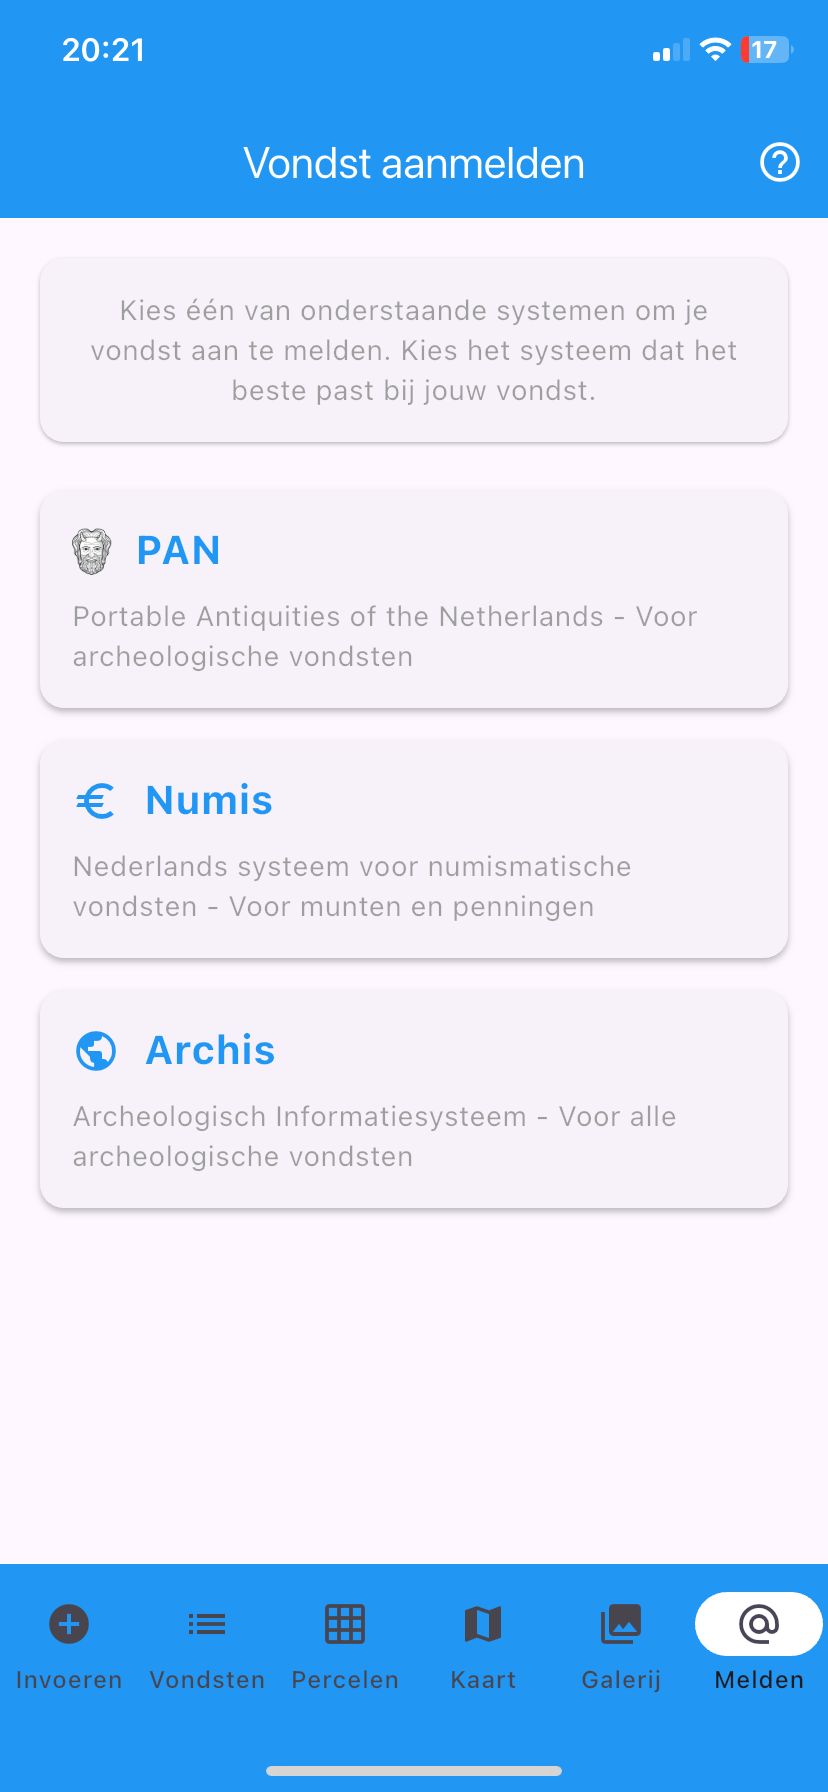Tap the euro symbol icon
This screenshot has height=1792, width=828.
(x=96, y=801)
